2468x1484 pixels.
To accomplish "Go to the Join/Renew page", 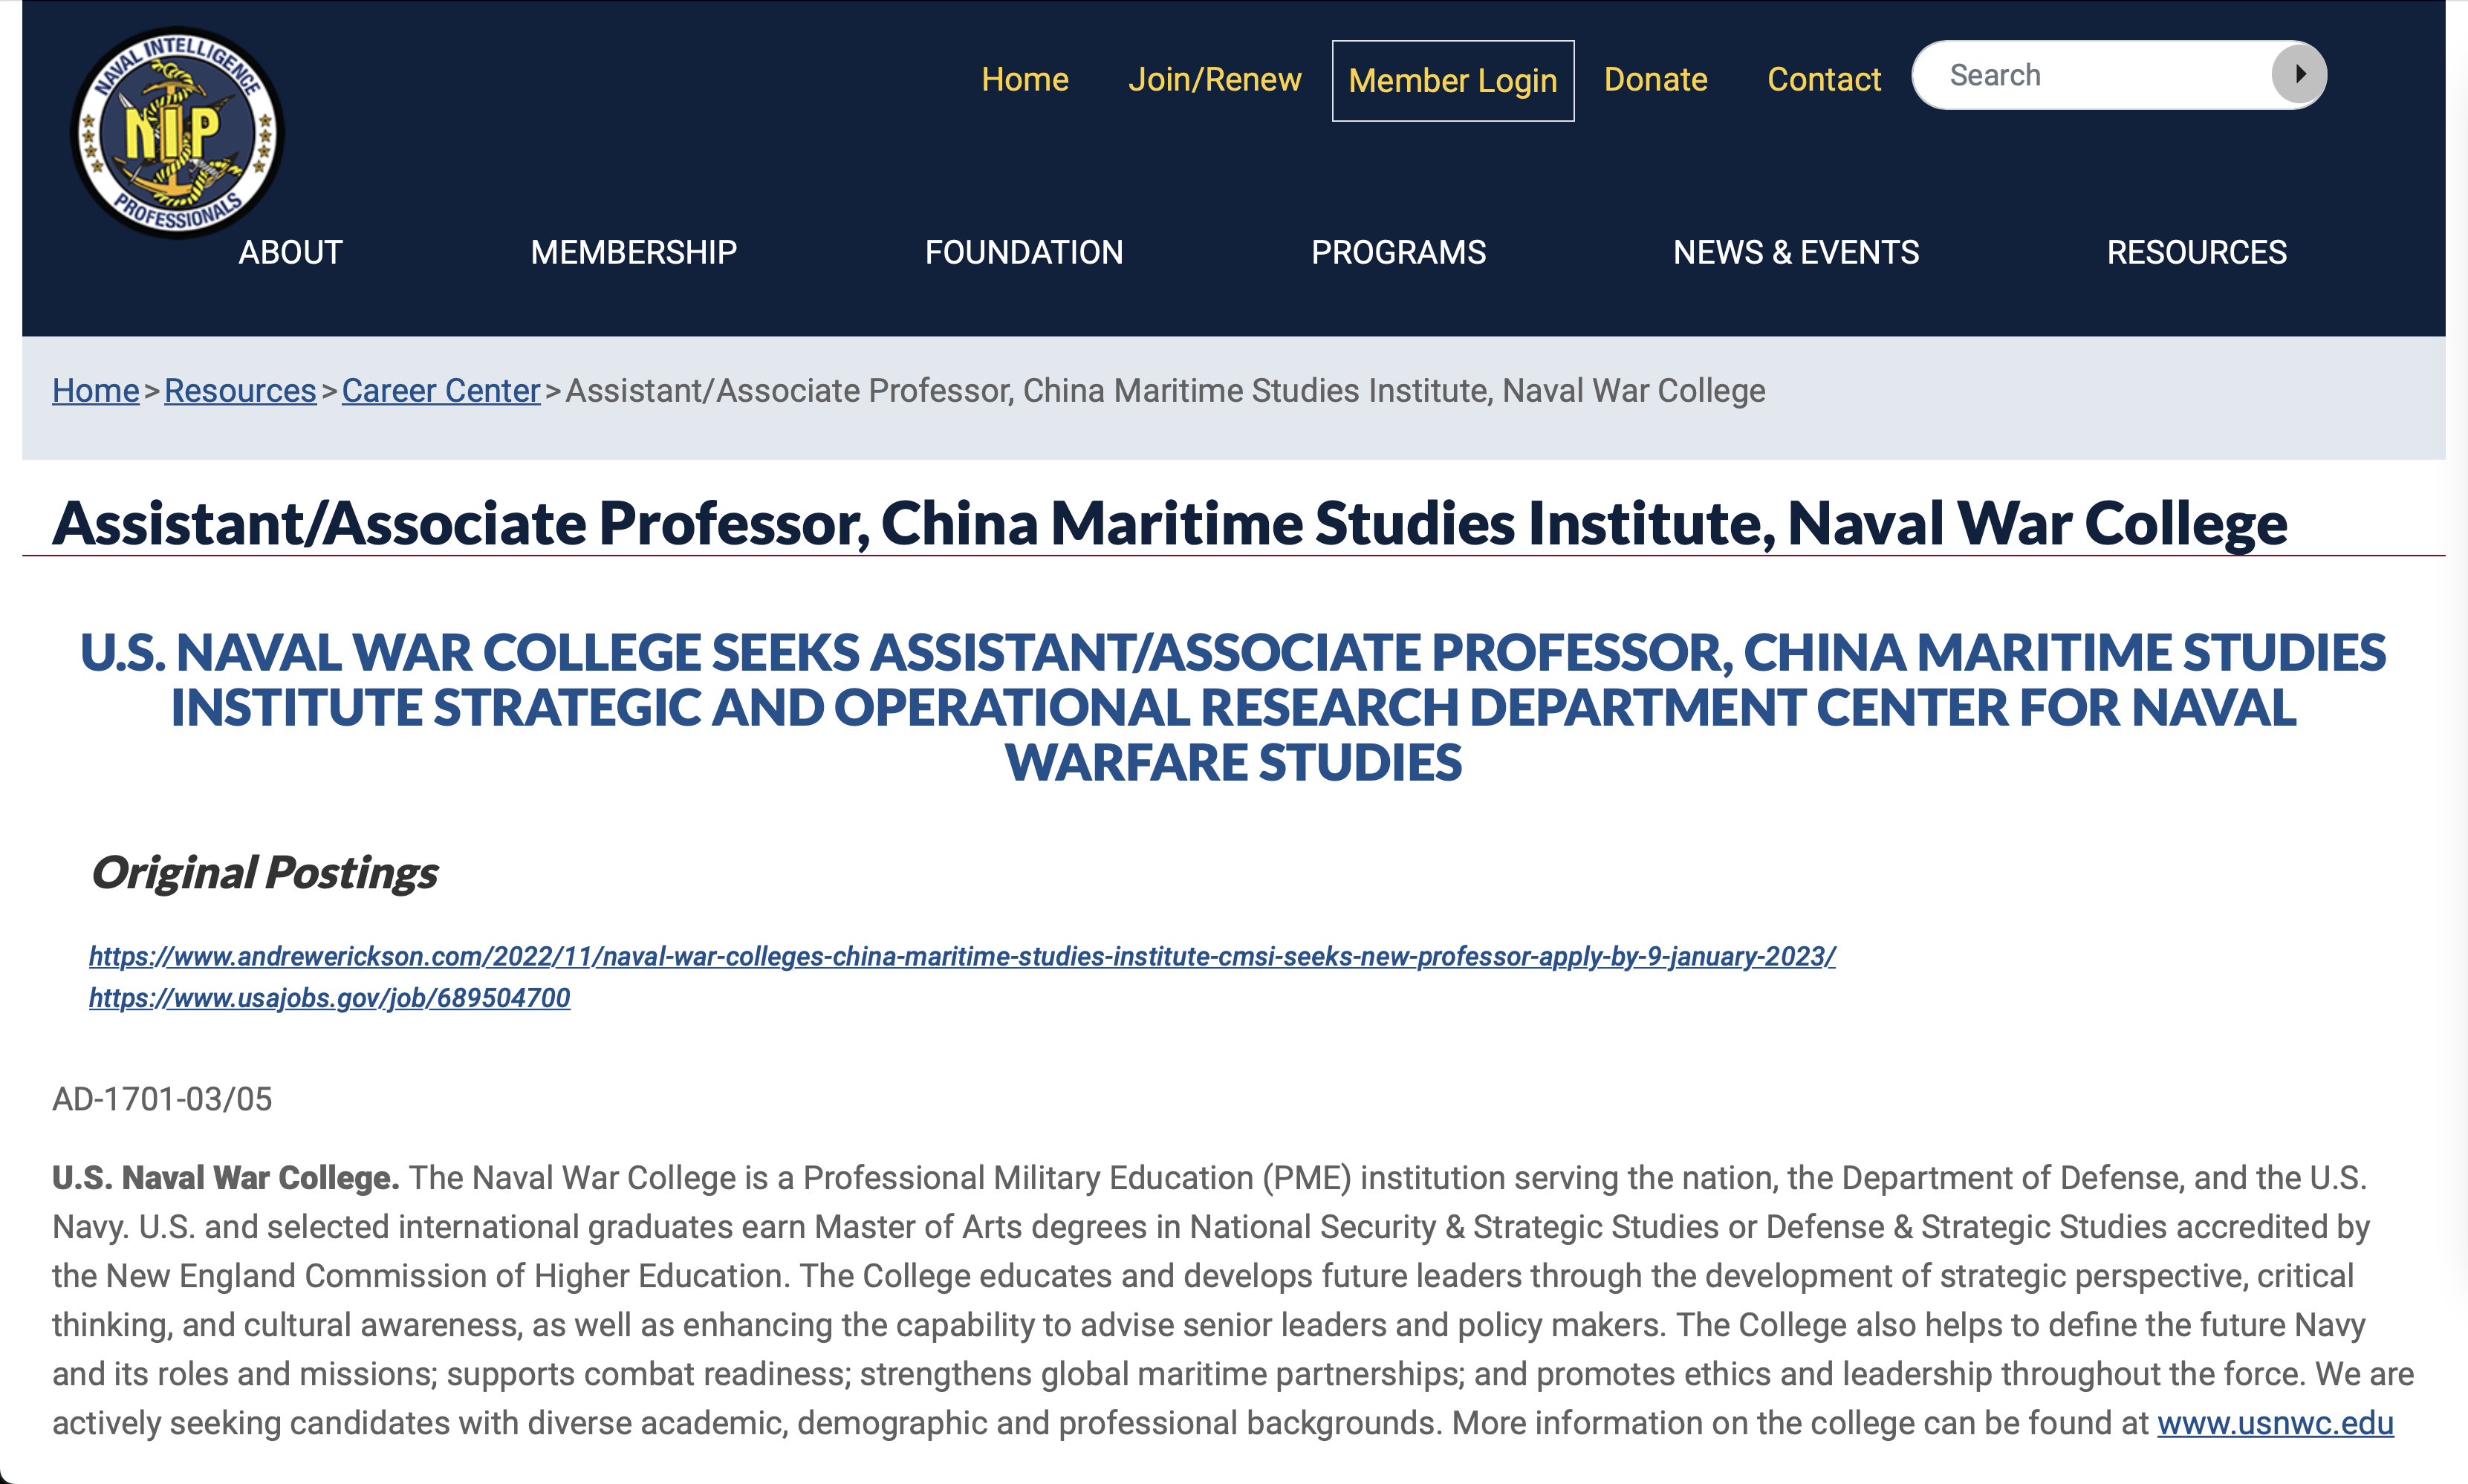I will pos(1214,79).
